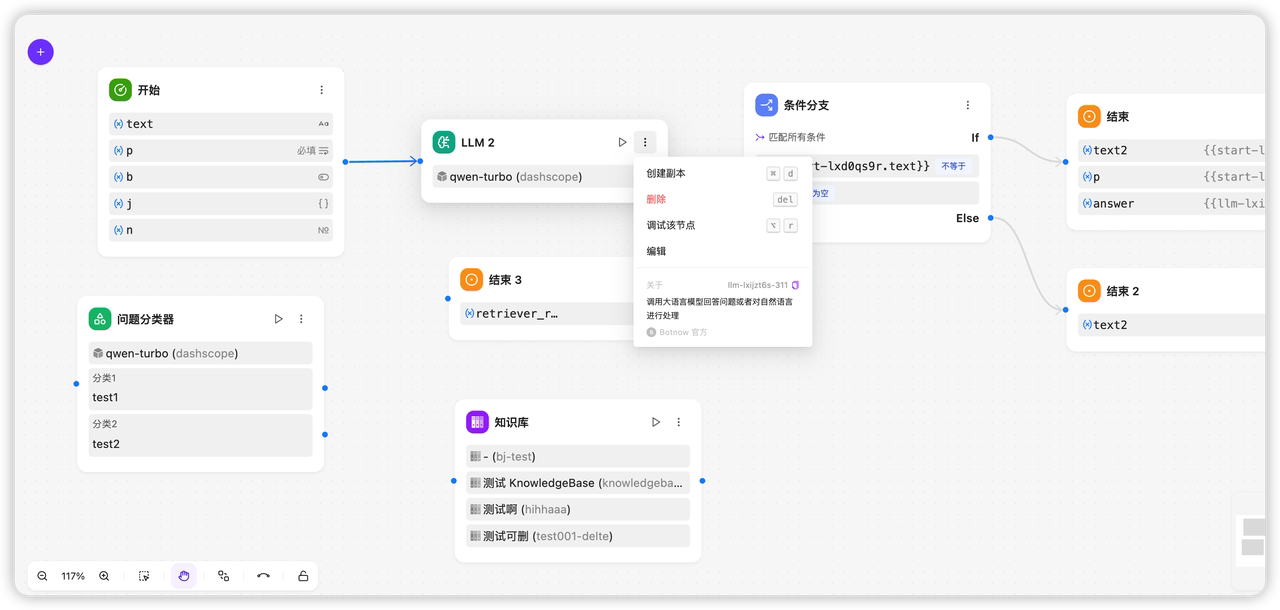Click the 分类1 test1 field

click(200, 389)
